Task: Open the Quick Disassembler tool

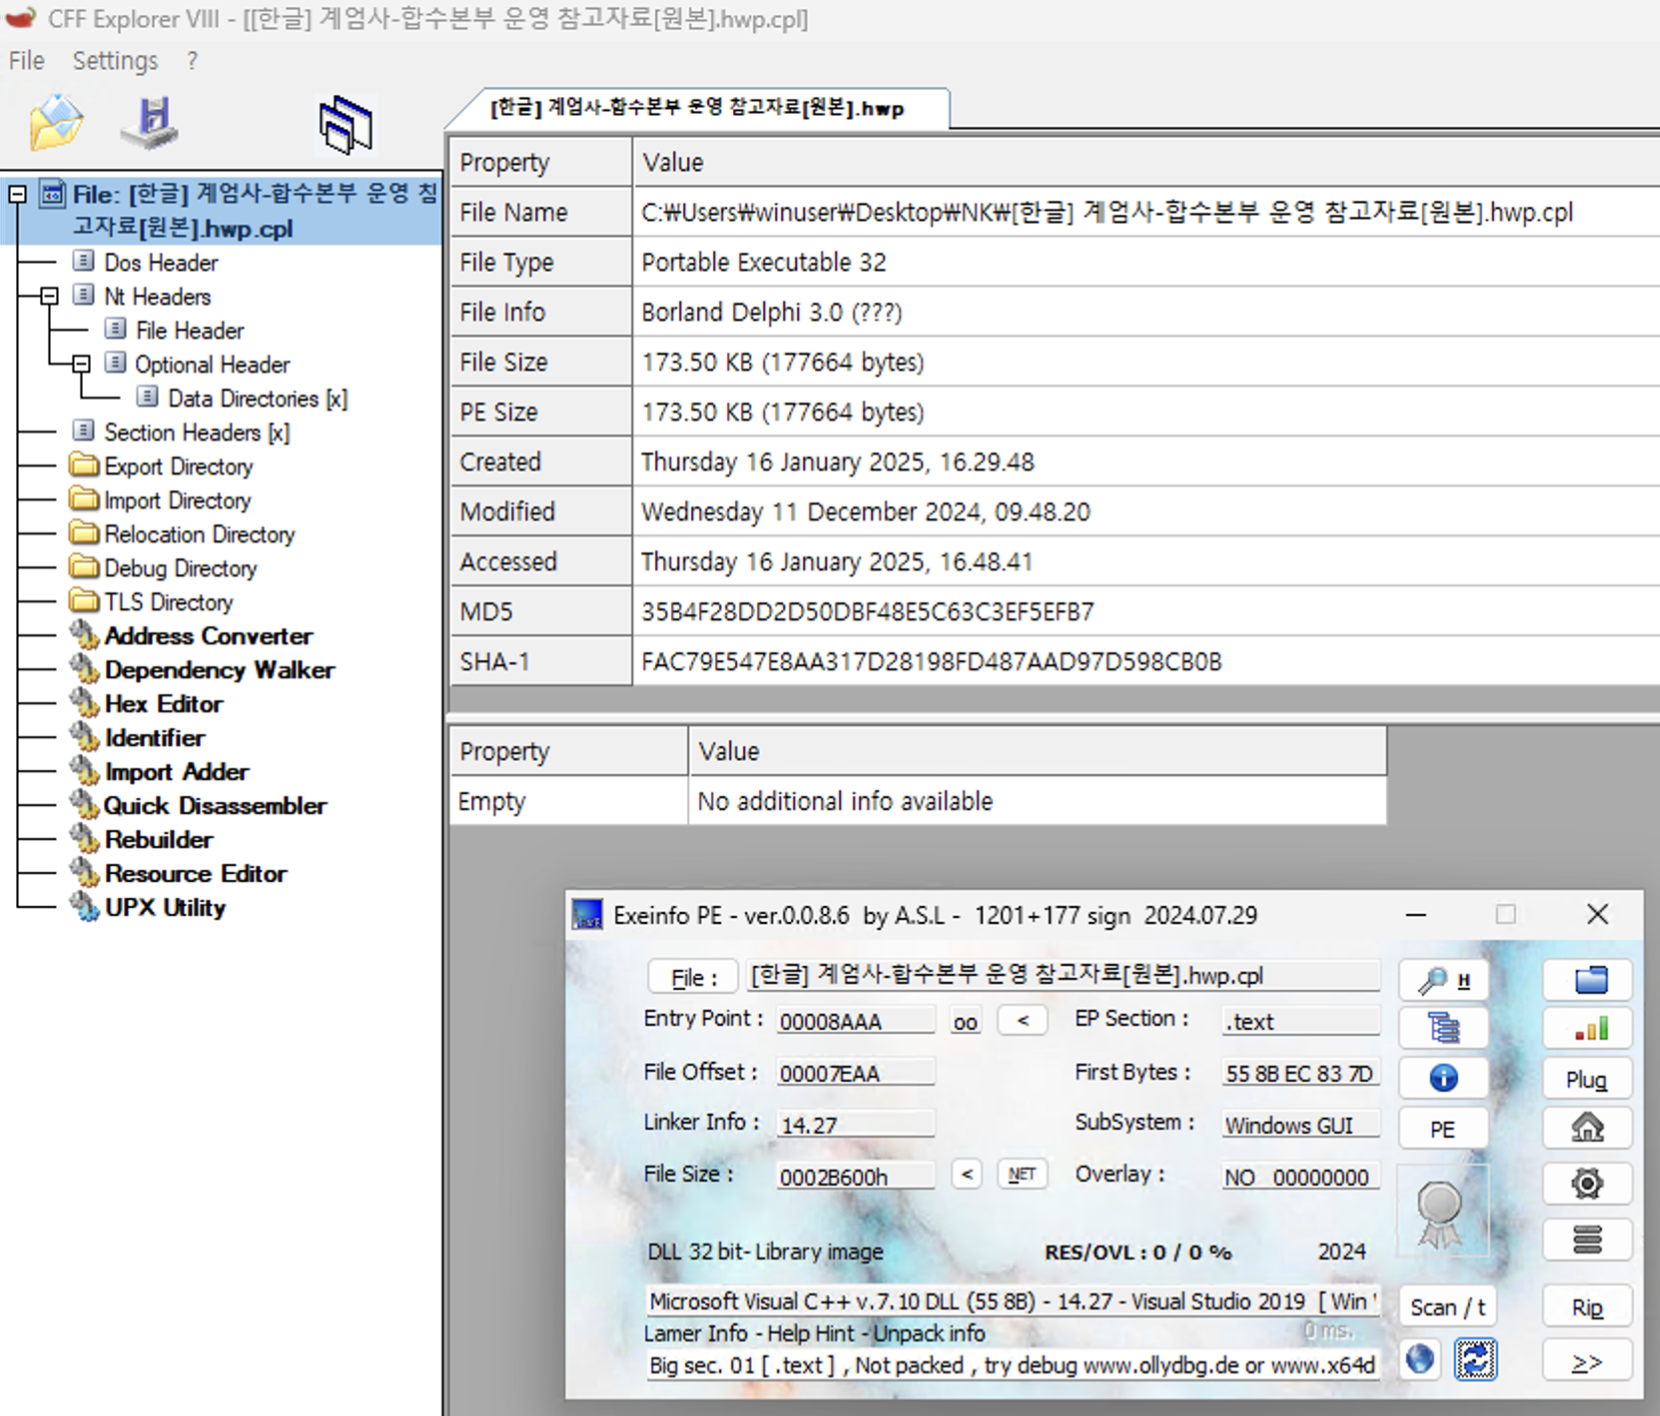Action: point(214,806)
